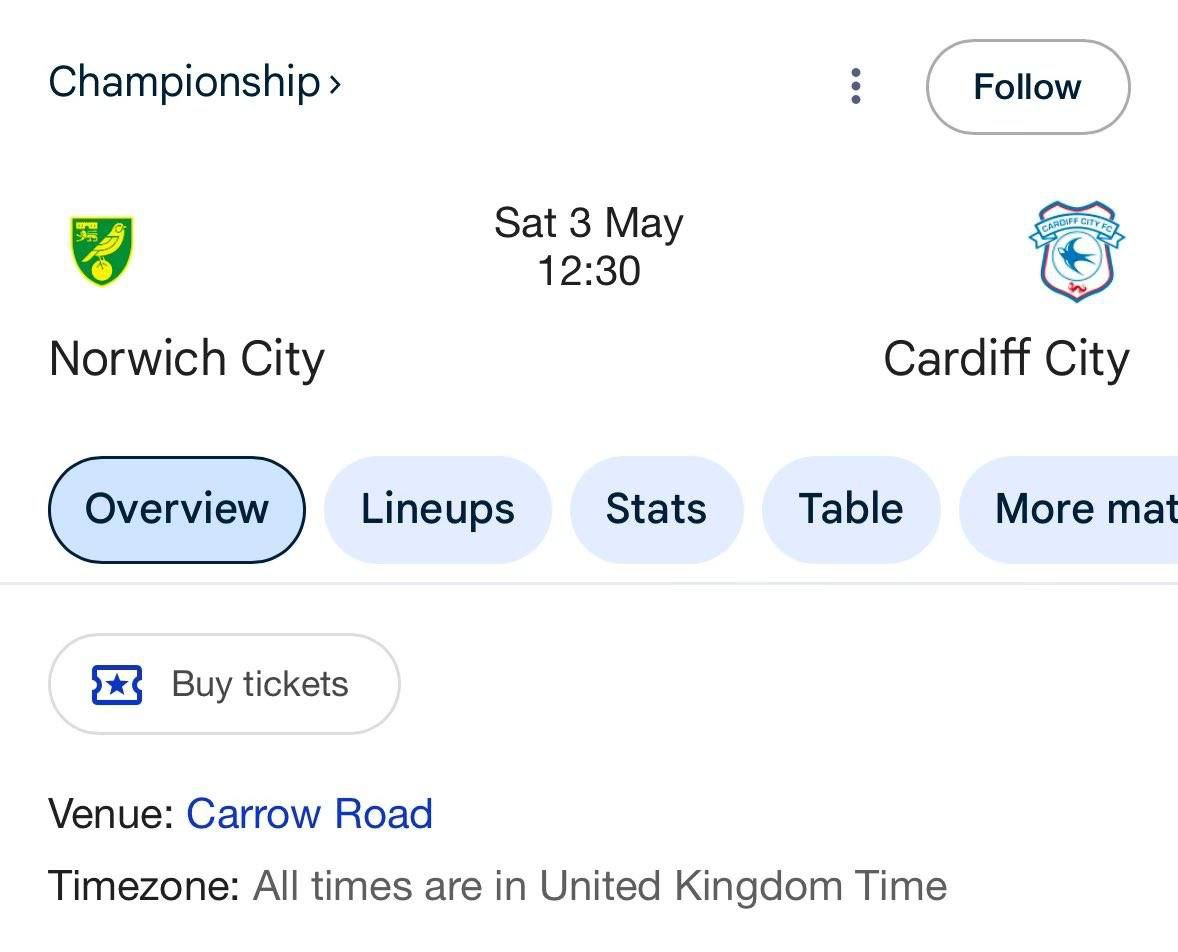Click the chevron arrow beside Championship
The image size is (1178, 952).
[x=334, y=84]
